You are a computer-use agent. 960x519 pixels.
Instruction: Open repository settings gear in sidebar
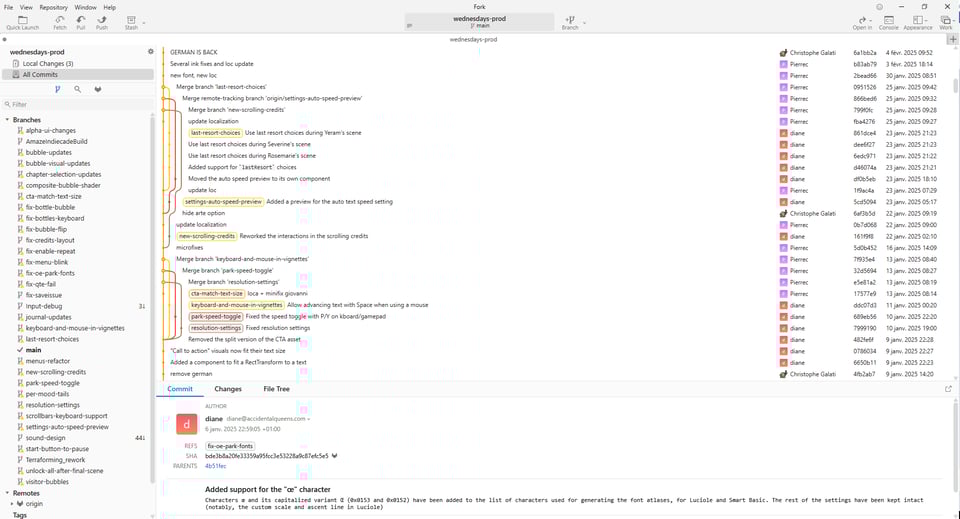[x=151, y=51]
